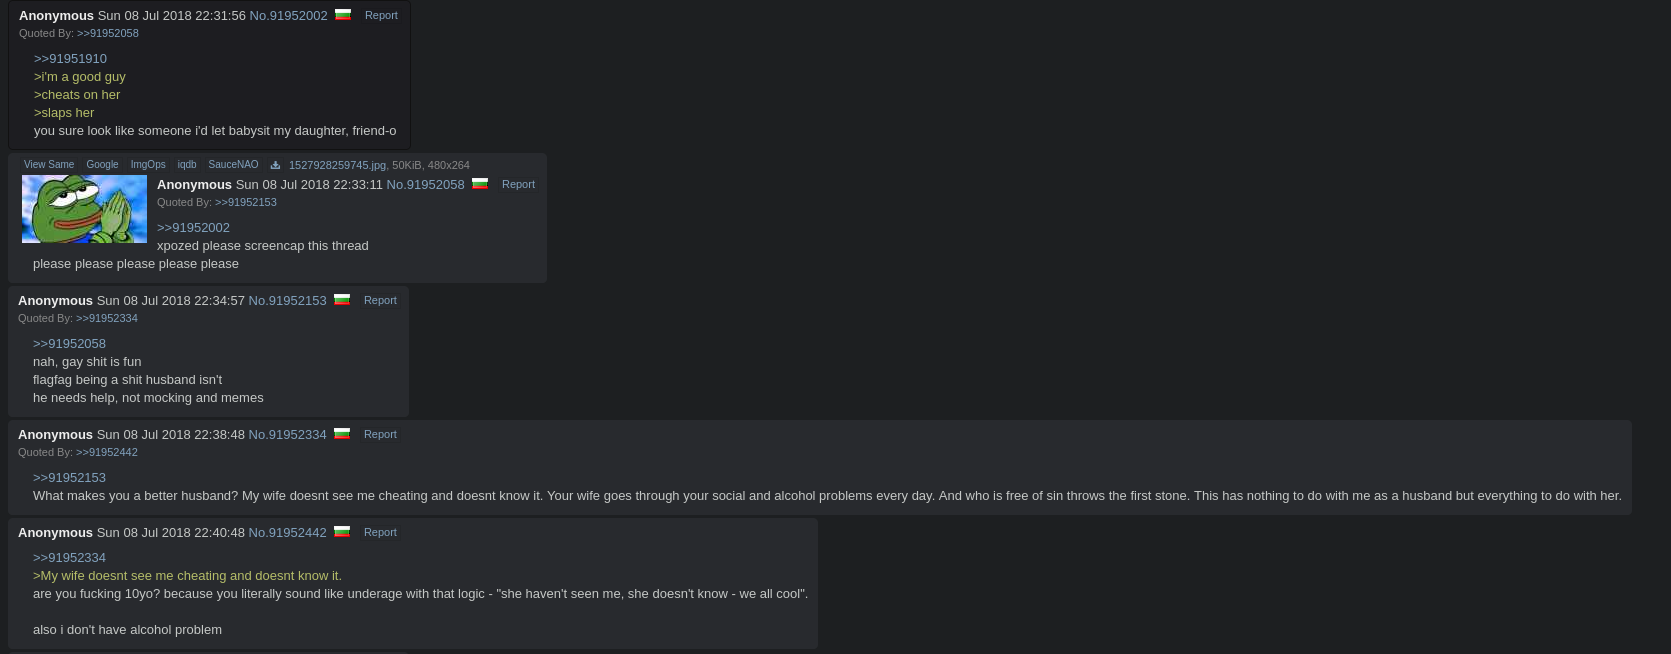Report post No.91952058

(518, 184)
